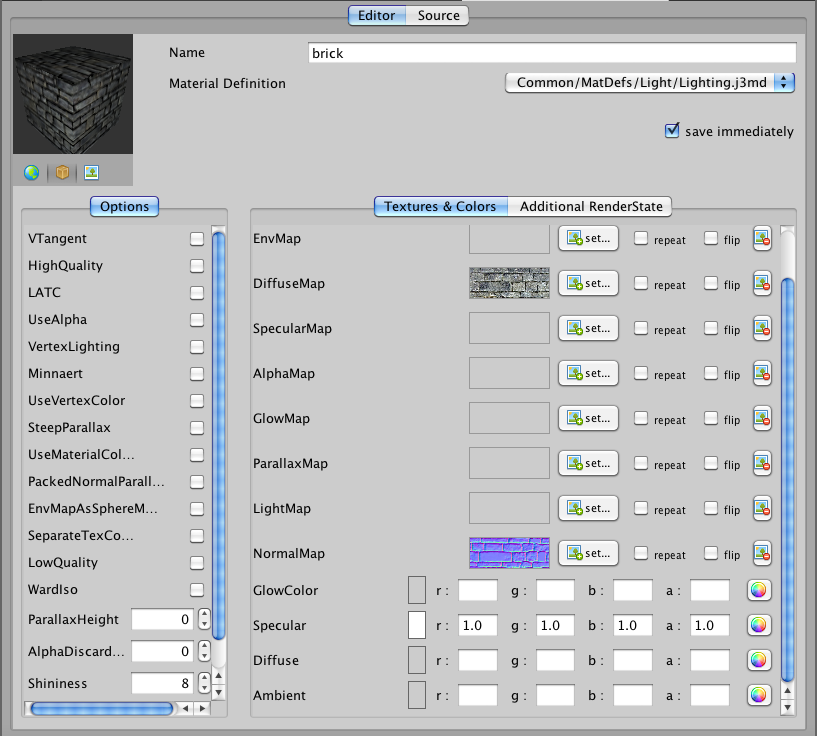Enable repeat for the DiffuseMap texture

(x=643, y=285)
